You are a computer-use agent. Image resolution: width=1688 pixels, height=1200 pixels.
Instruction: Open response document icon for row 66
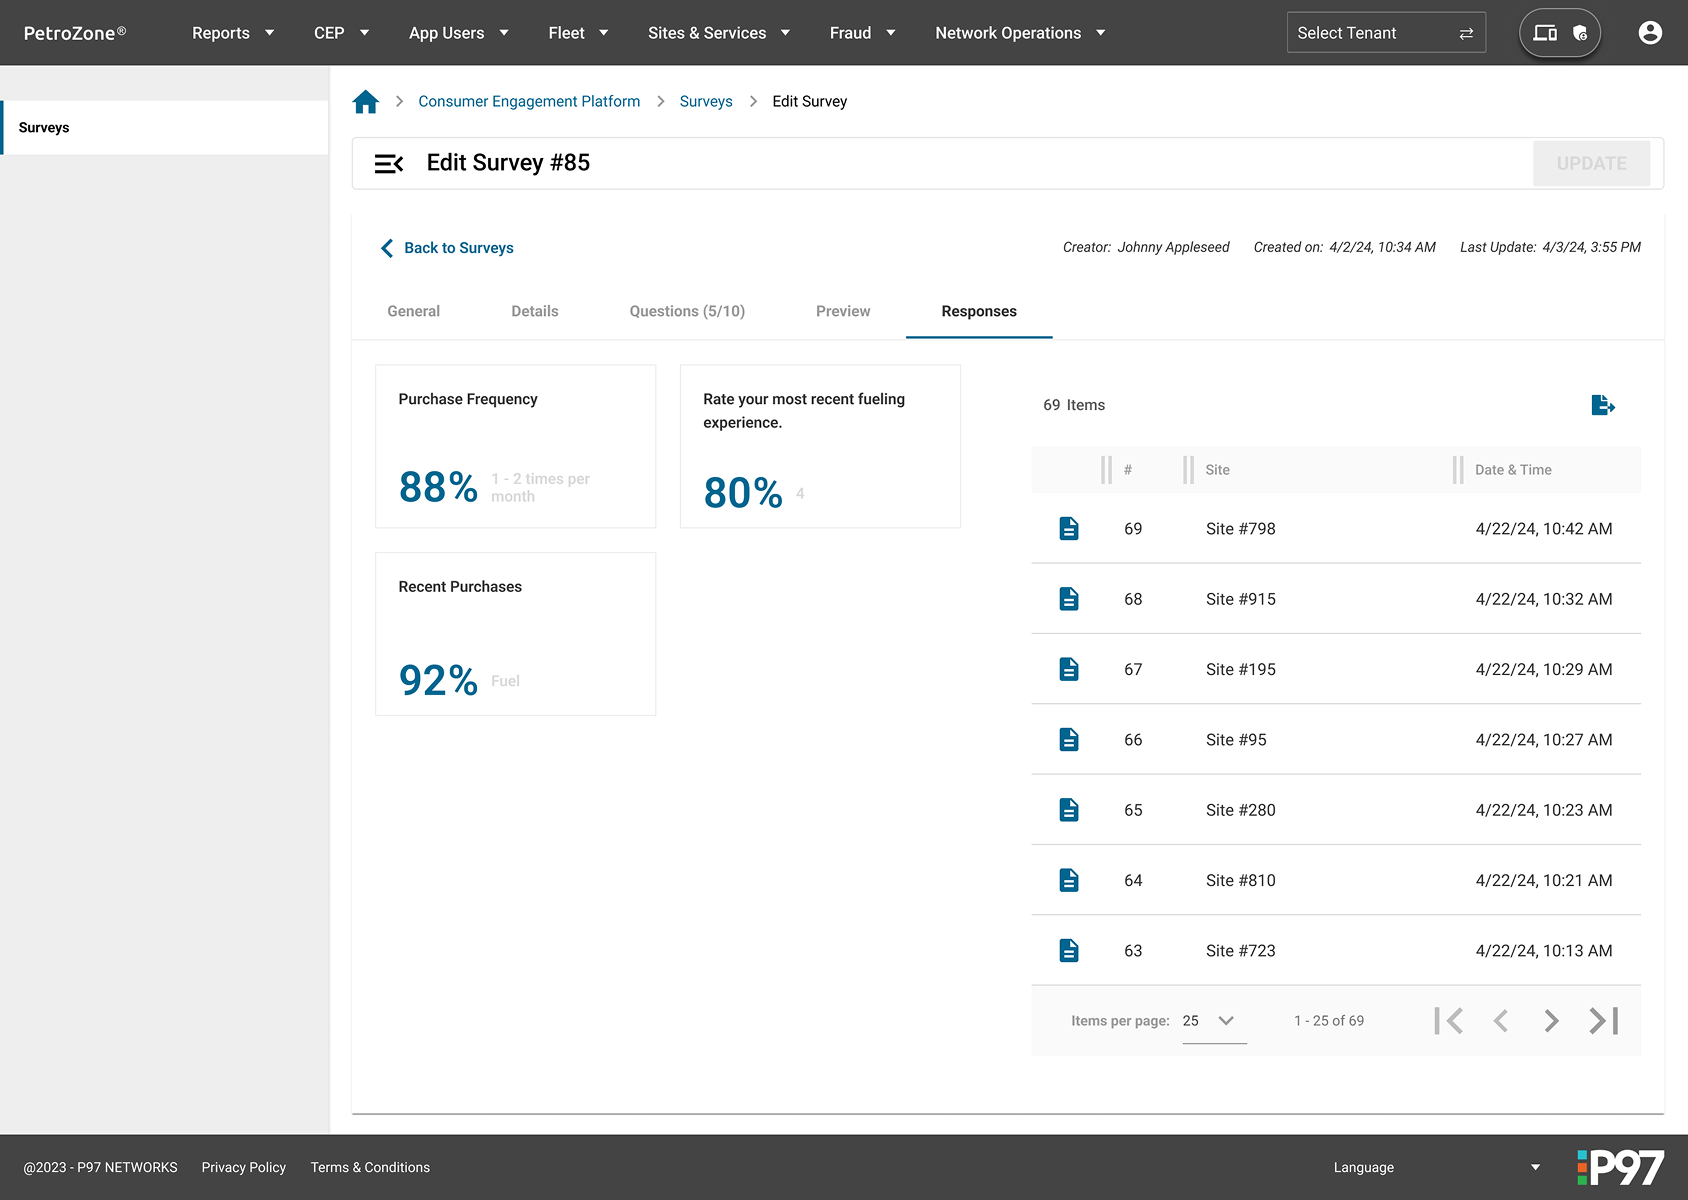point(1069,740)
